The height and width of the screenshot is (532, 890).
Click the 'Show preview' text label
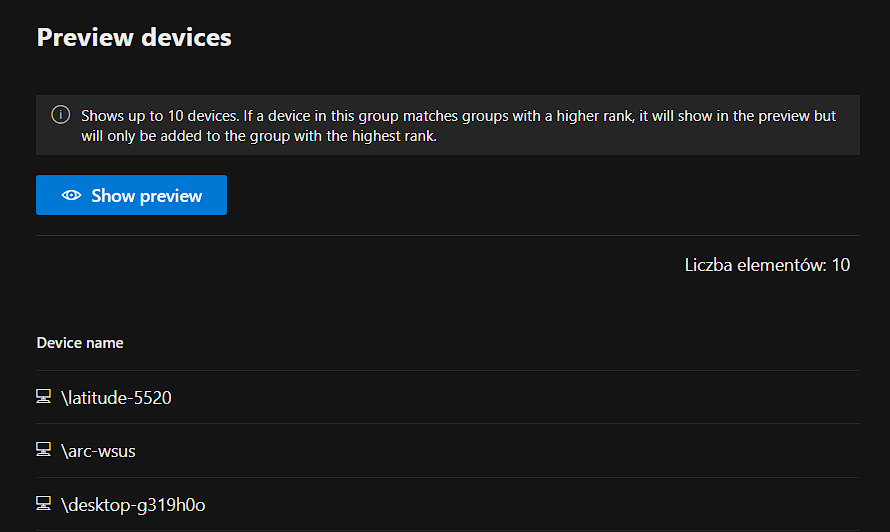pos(147,196)
